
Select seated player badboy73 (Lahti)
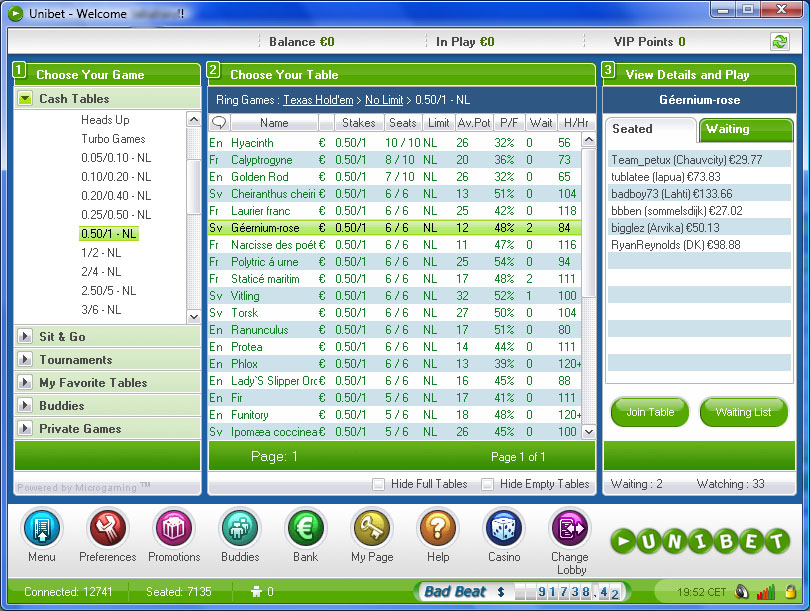699,194
